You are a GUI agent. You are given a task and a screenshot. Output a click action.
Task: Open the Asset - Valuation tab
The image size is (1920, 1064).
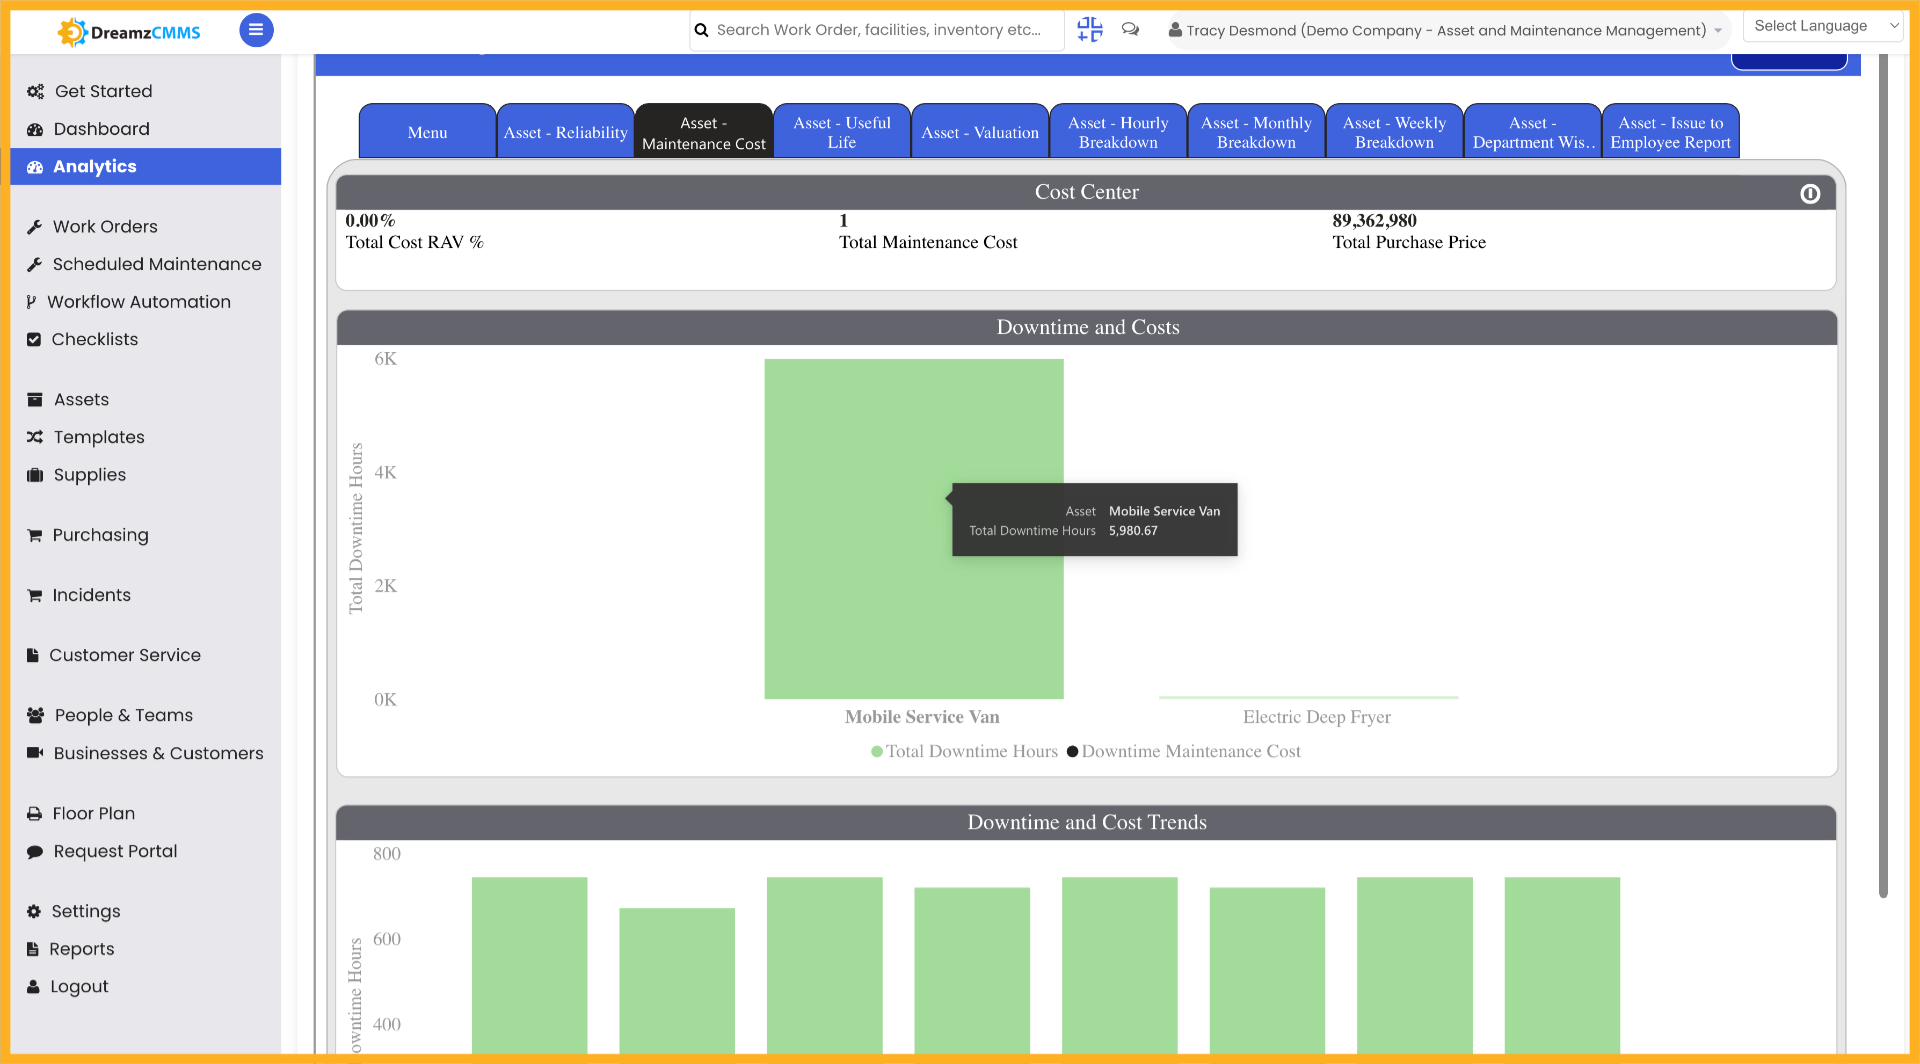979,131
